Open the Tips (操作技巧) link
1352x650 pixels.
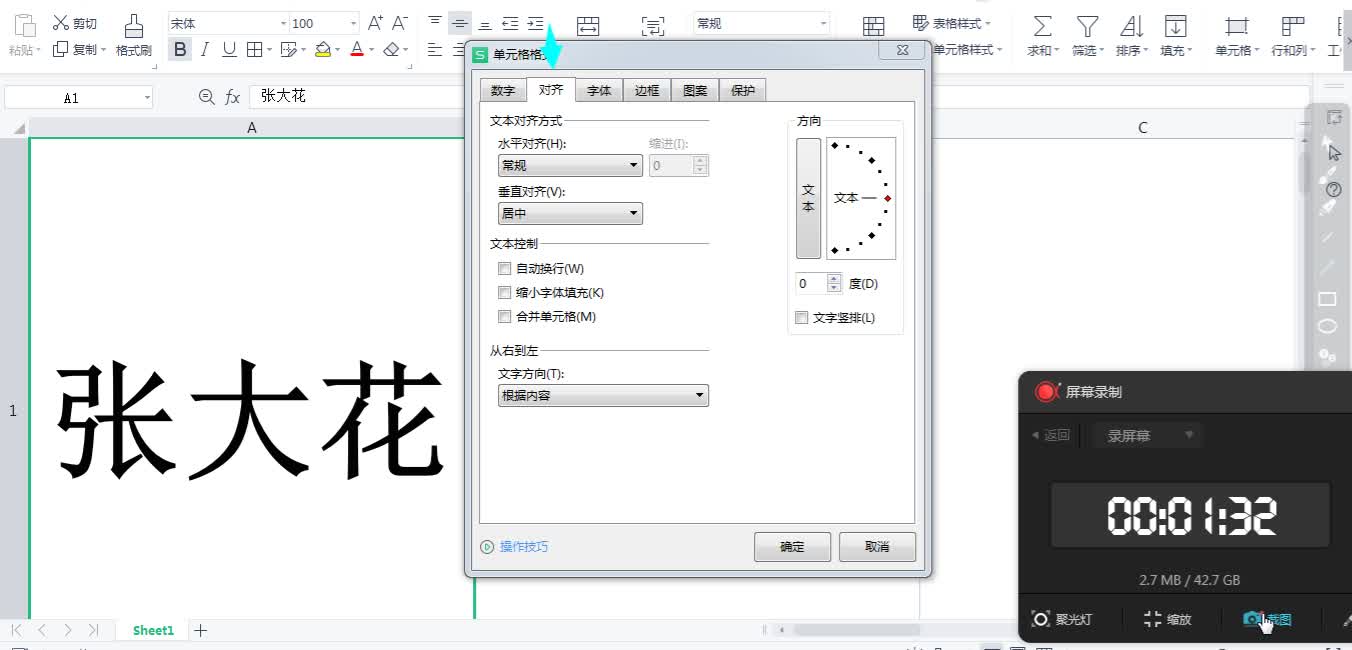point(524,547)
